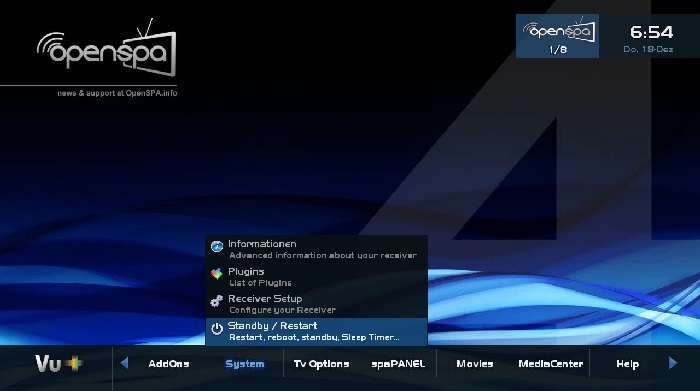The image size is (700, 391).
Task: Click 'news & support at OpenSPA.info' text
Action: pyautogui.click(x=117, y=93)
